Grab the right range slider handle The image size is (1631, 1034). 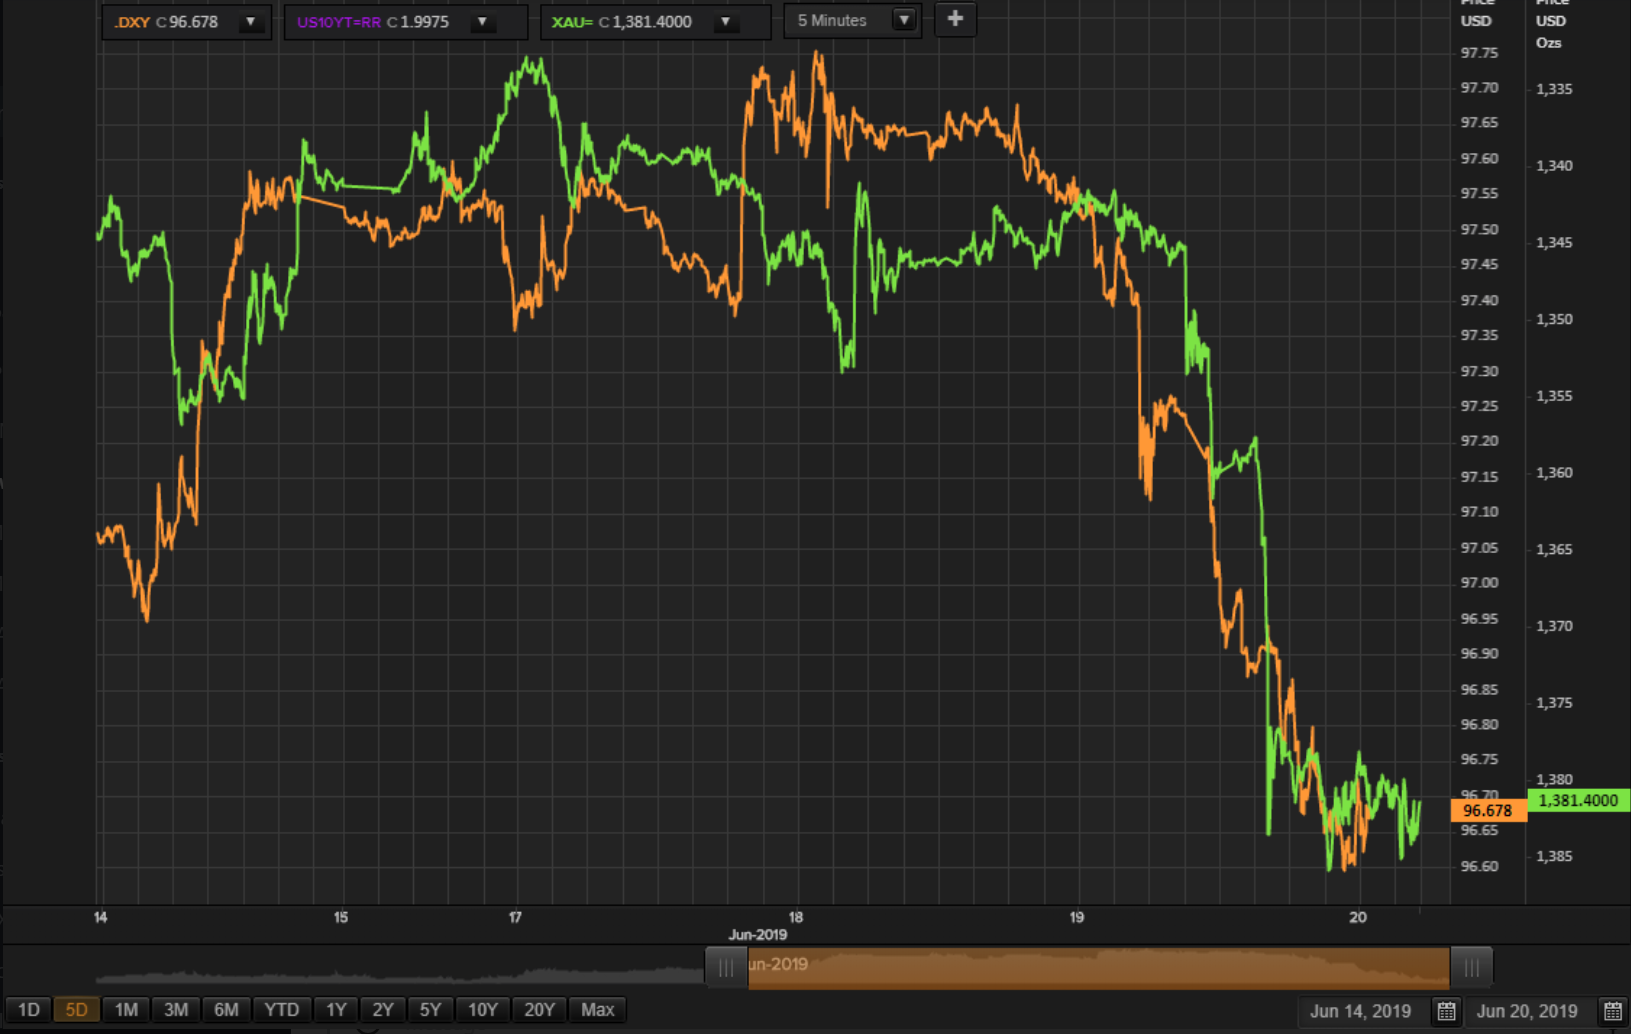tap(1471, 967)
